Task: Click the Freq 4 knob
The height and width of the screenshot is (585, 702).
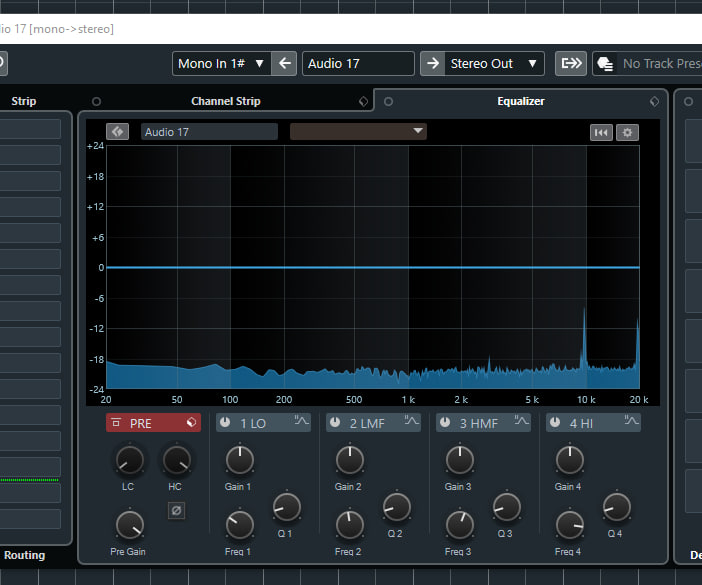Action: 569,525
